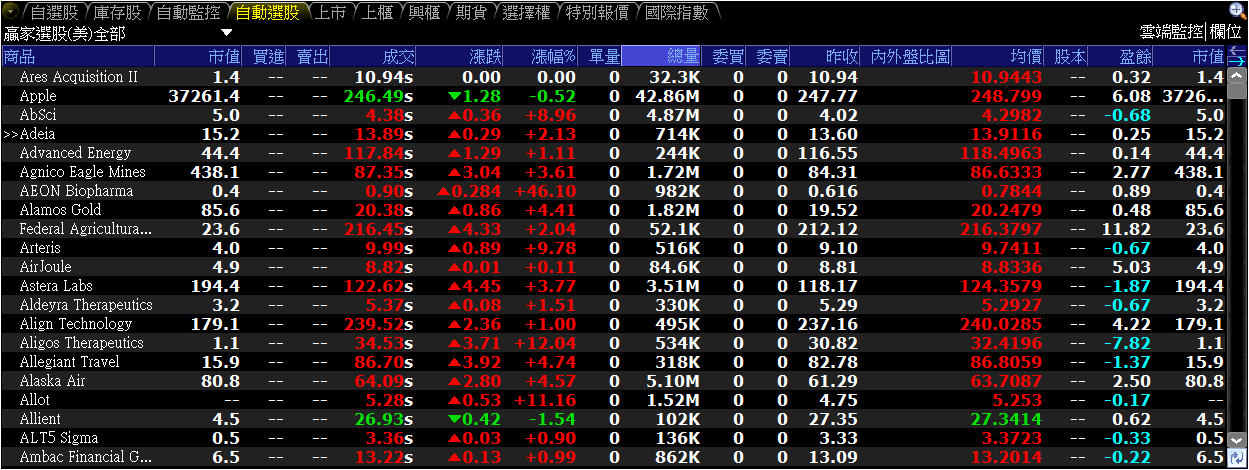
Task: Select the Arteris stock row
Action: pyautogui.click(x=614, y=248)
